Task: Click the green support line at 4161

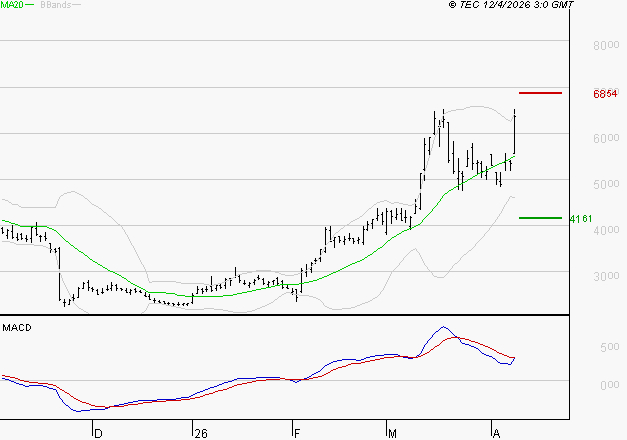Action: tap(540, 218)
